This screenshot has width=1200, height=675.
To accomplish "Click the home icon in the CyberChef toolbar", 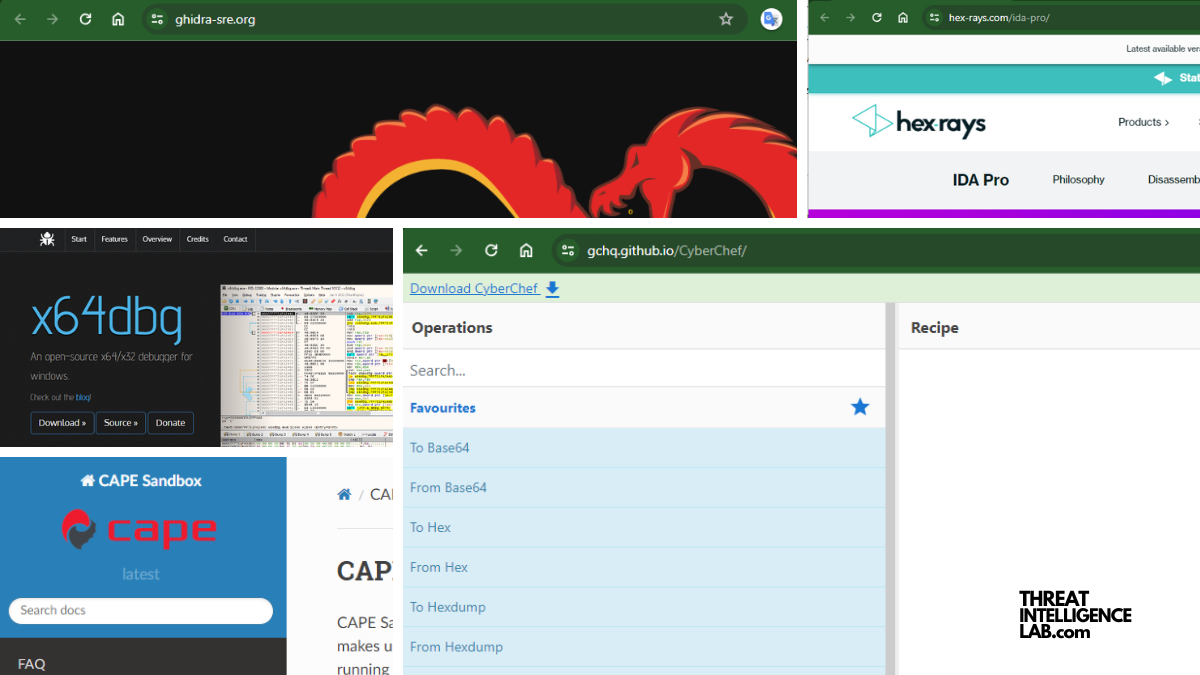I will [526, 250].
